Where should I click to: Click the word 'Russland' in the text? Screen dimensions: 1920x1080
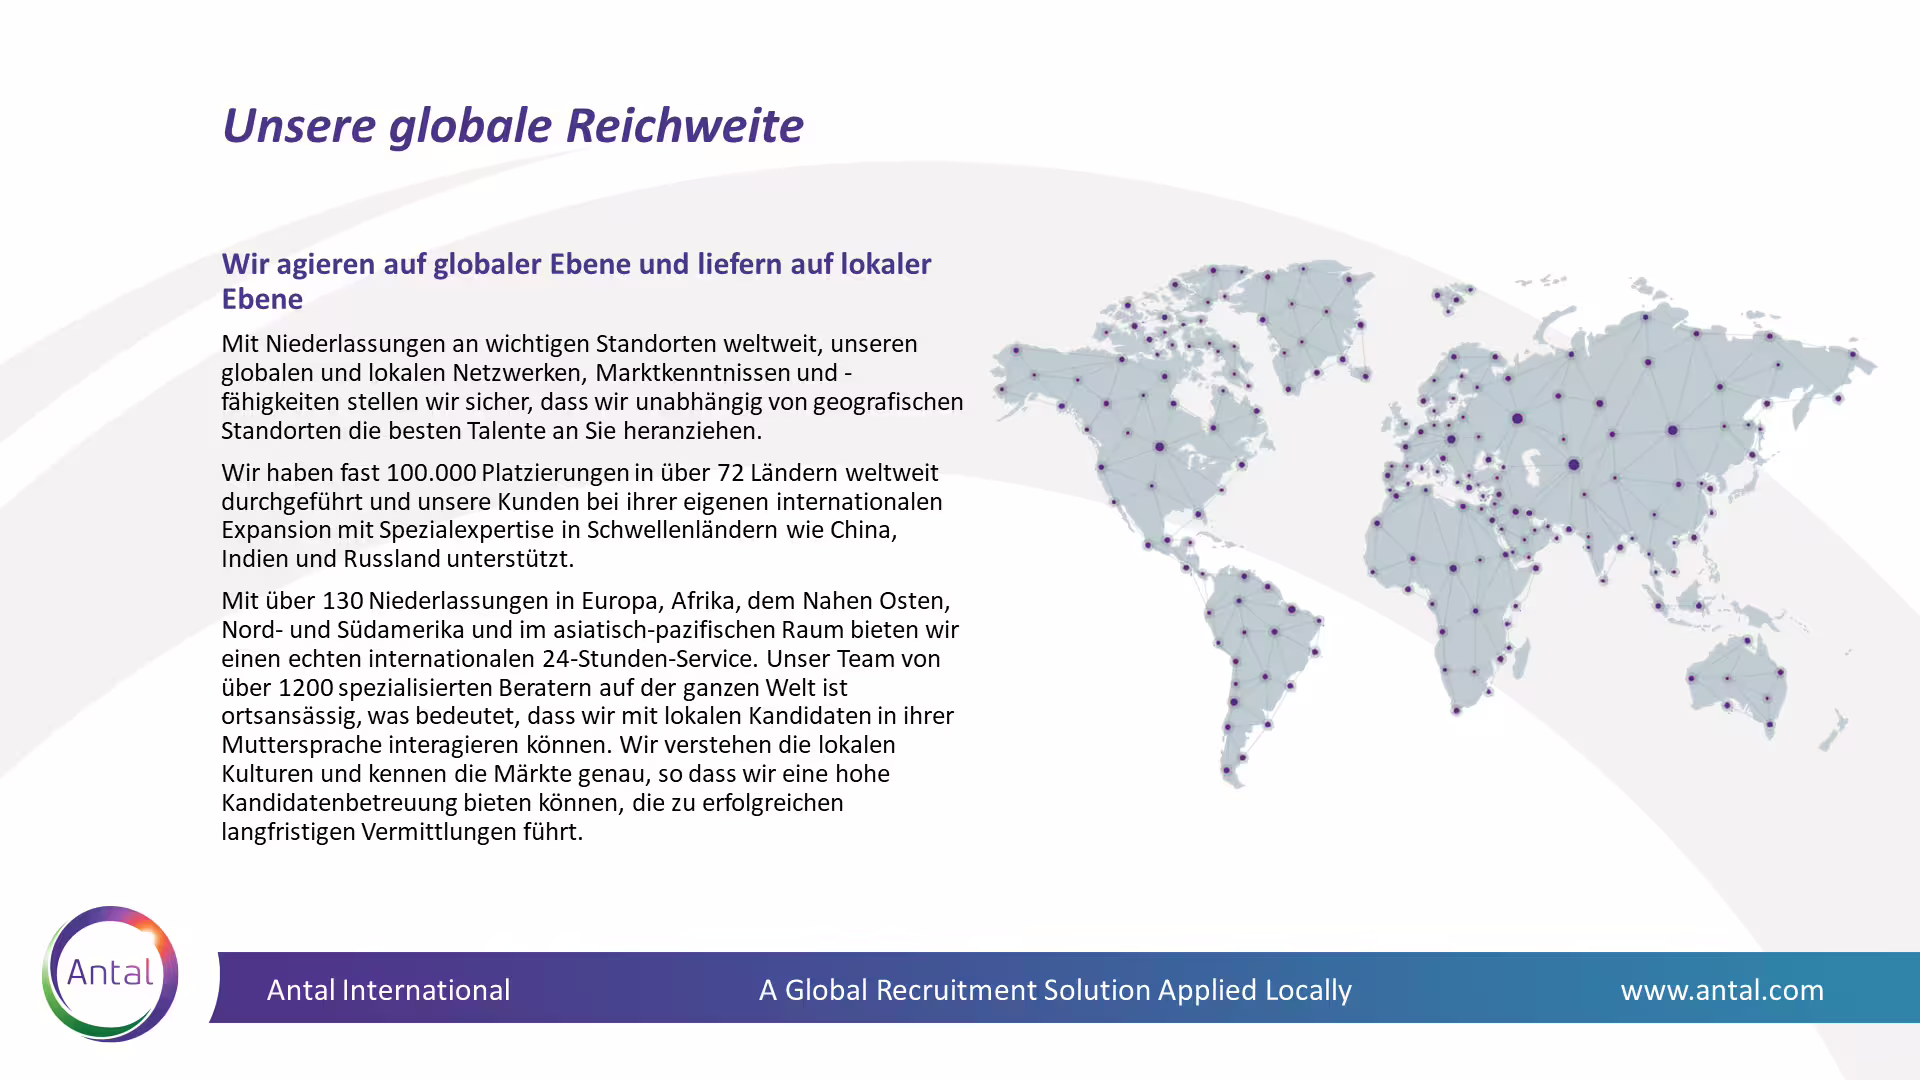[391, 559]
